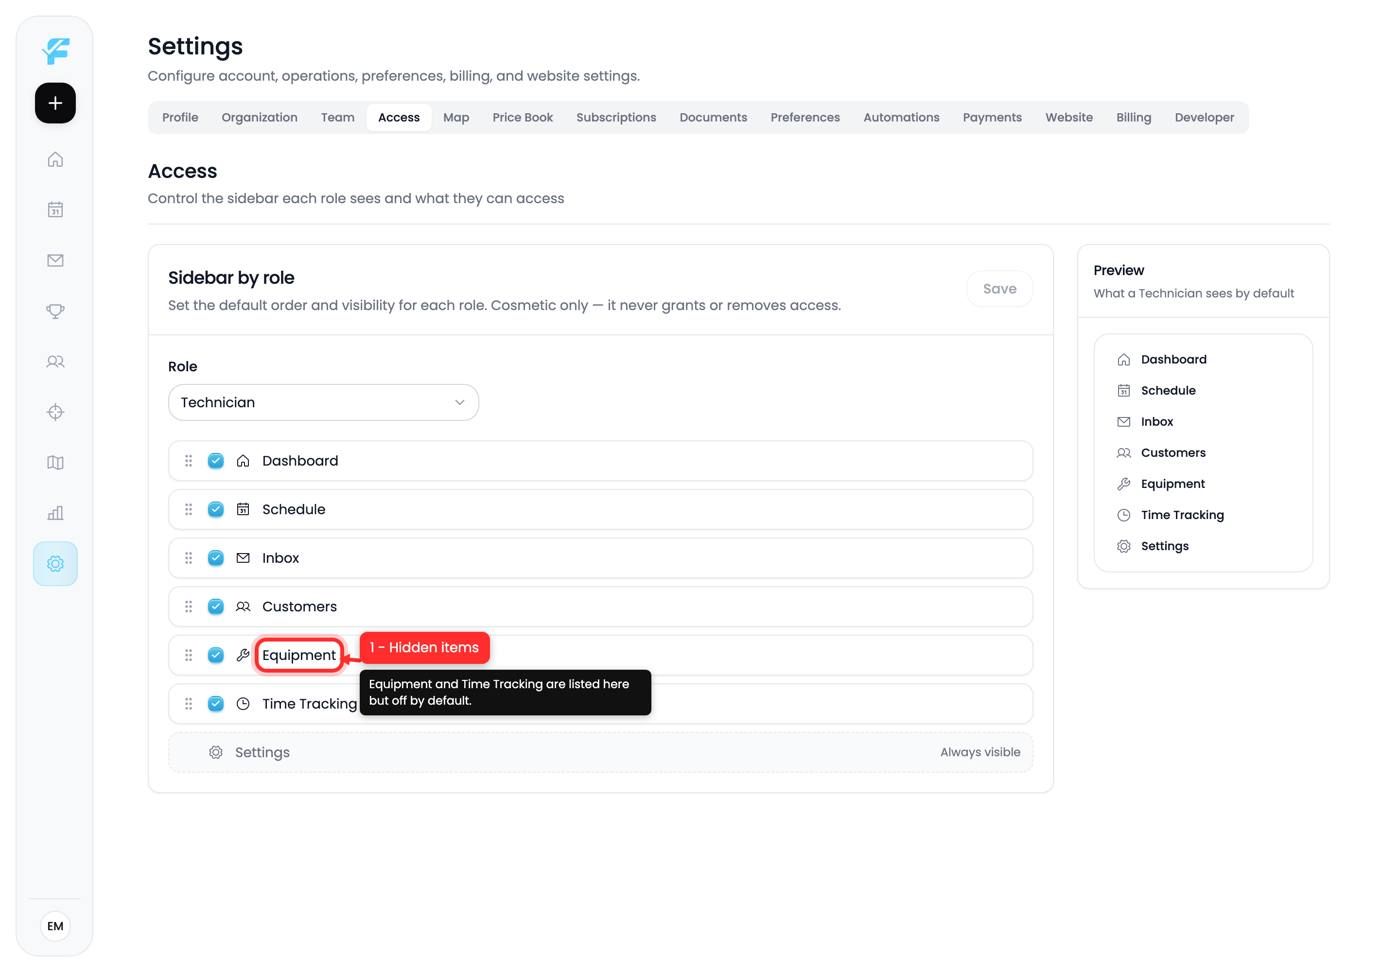Open the customers people icon in left sidebar
The height and width of the screenshot is (972, 1400).
[x=55, y=361]
